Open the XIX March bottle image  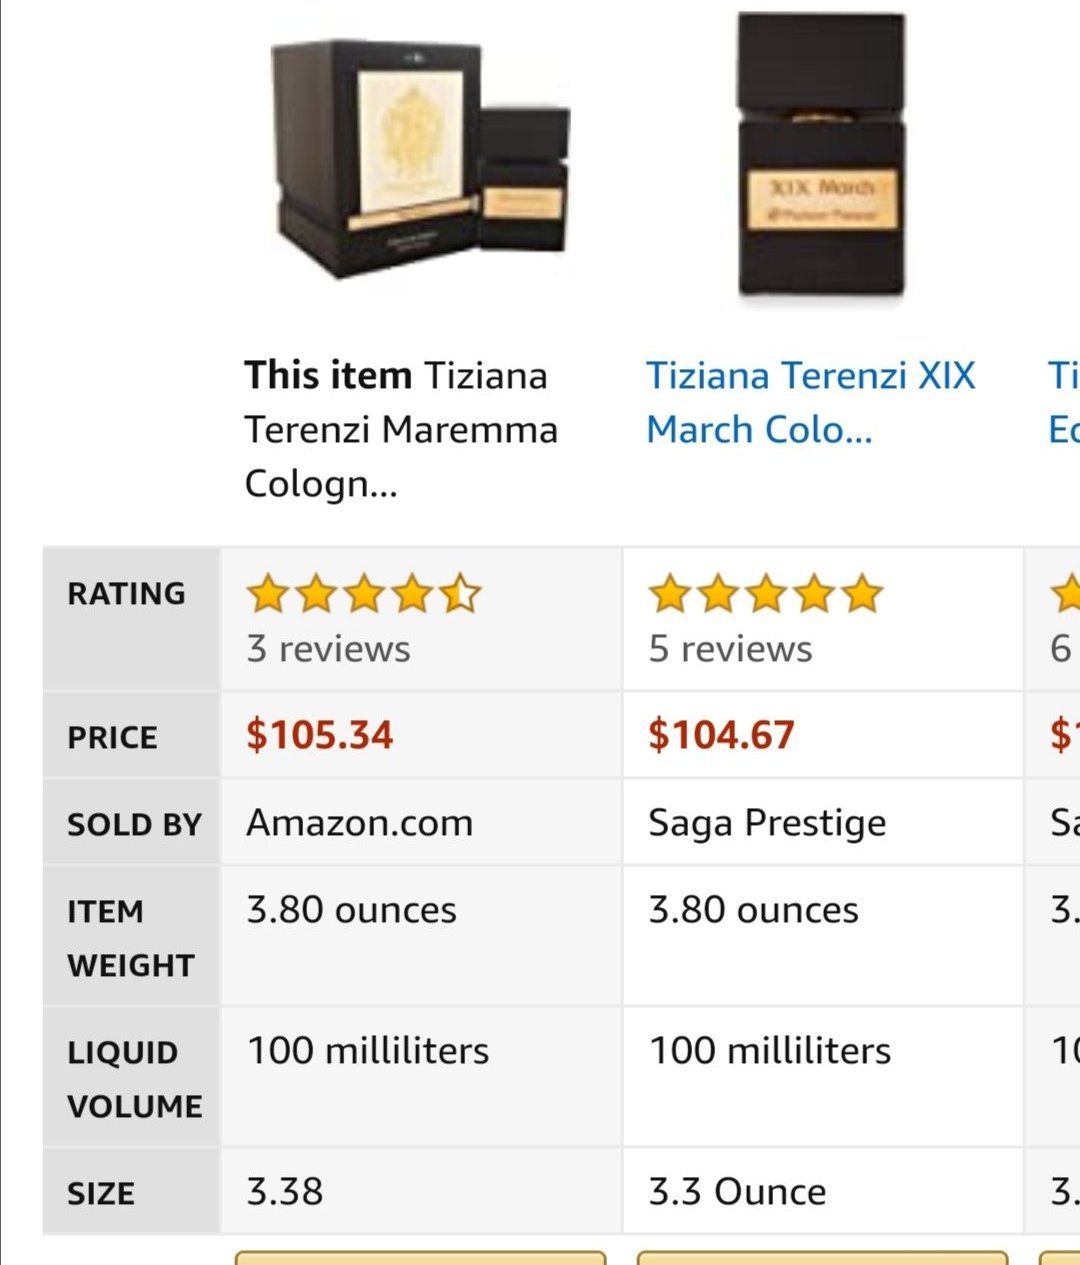point(820,157)
